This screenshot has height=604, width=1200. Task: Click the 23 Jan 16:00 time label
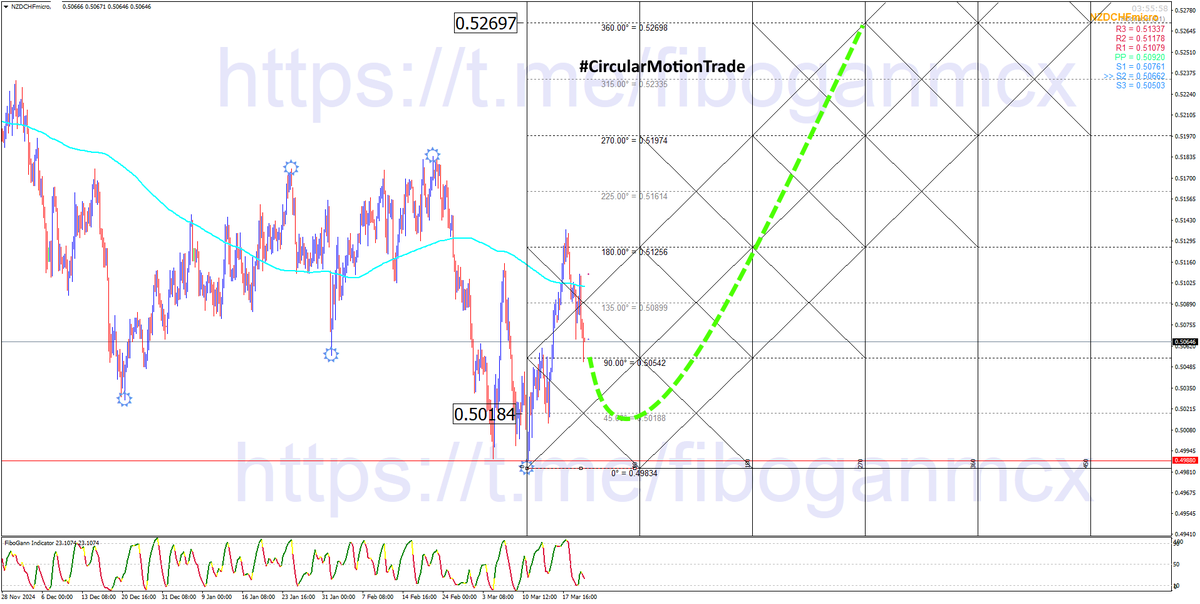click(x=300, y=597)
